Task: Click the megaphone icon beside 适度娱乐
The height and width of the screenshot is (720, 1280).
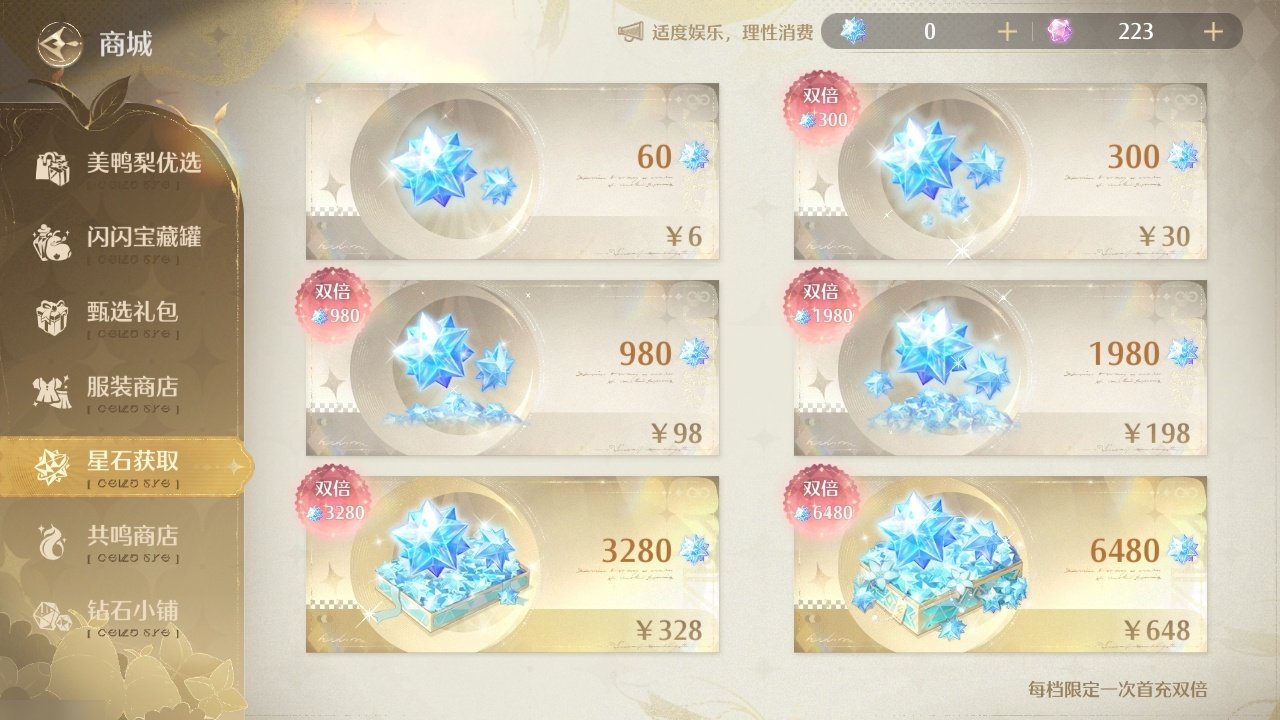Action: pos(630,32)
